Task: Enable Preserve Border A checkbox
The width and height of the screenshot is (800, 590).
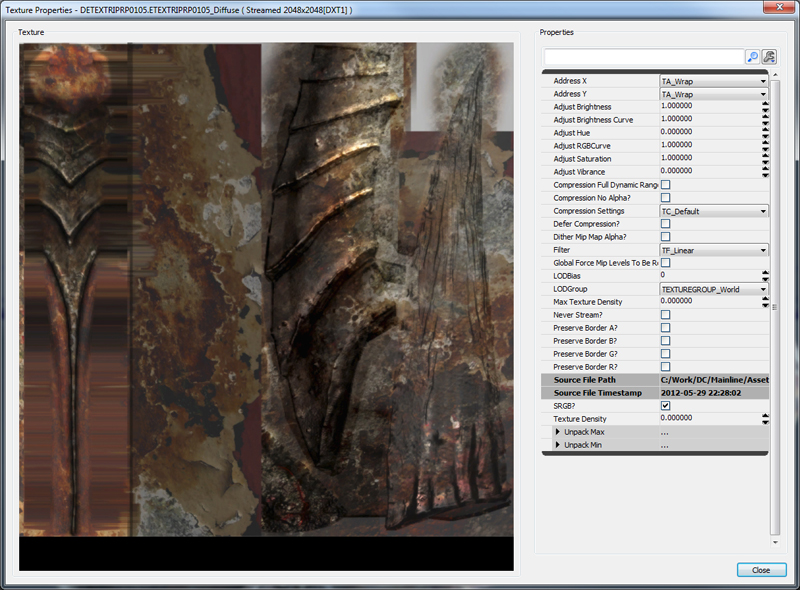Action: pos(665,328)
